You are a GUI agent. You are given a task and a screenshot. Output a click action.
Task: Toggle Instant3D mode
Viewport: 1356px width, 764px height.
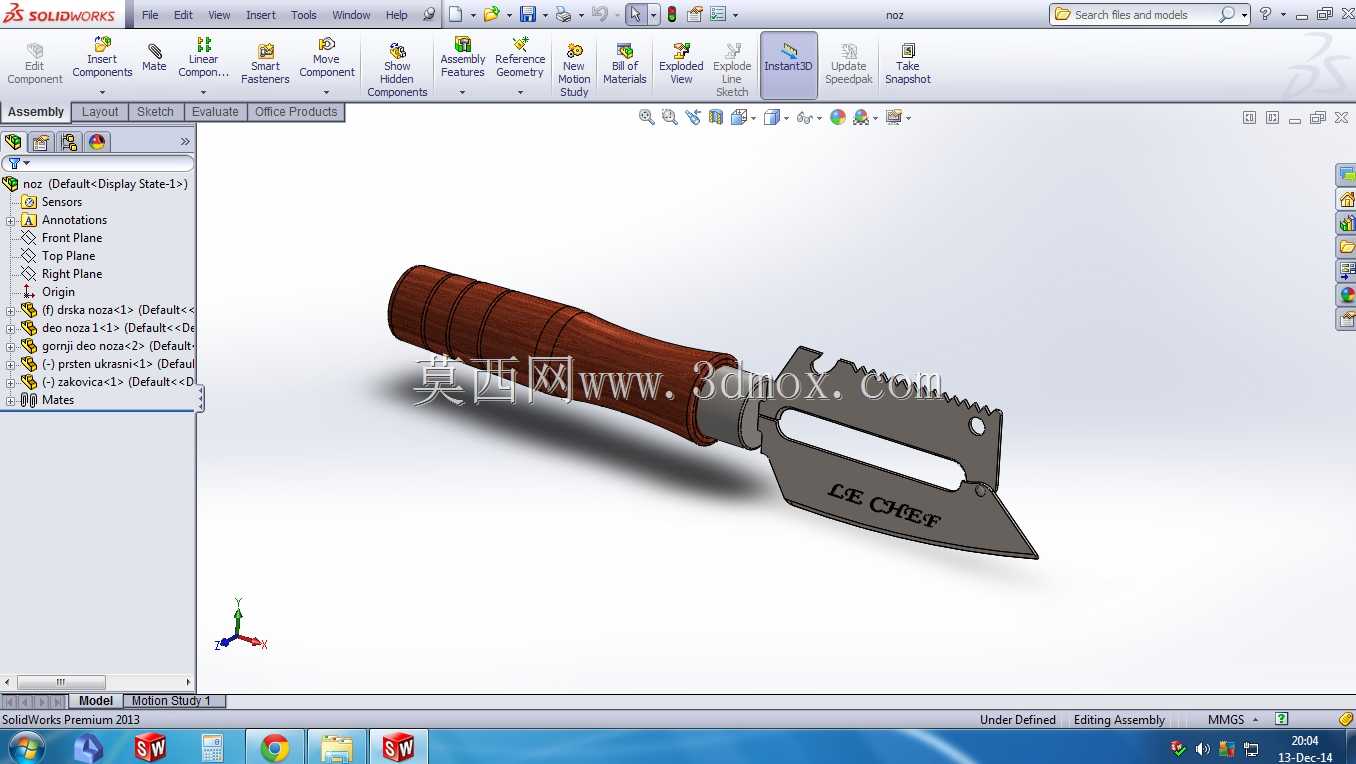788,65
